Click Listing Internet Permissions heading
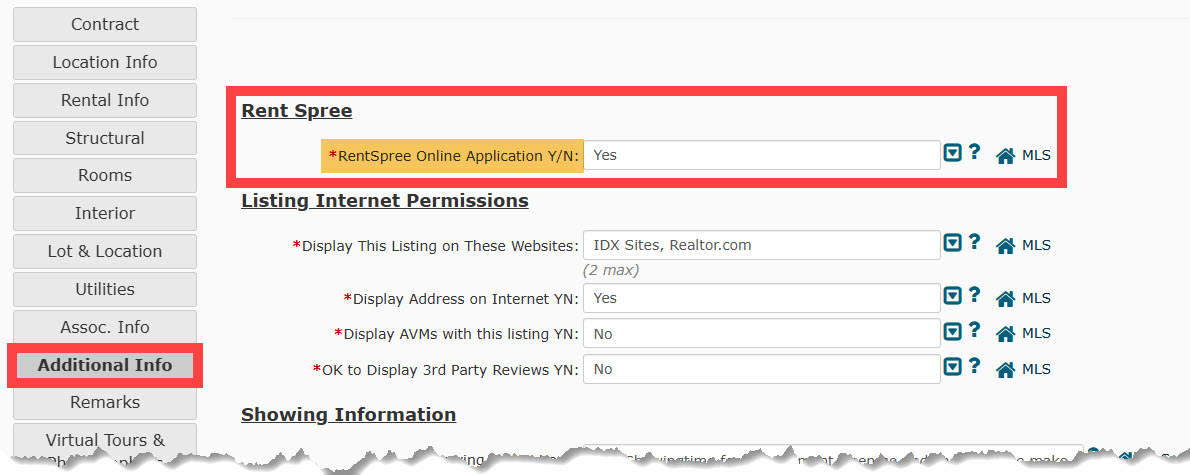This screenshot has height=475, width=1190. pyautogui.click(x=385, y=201)
